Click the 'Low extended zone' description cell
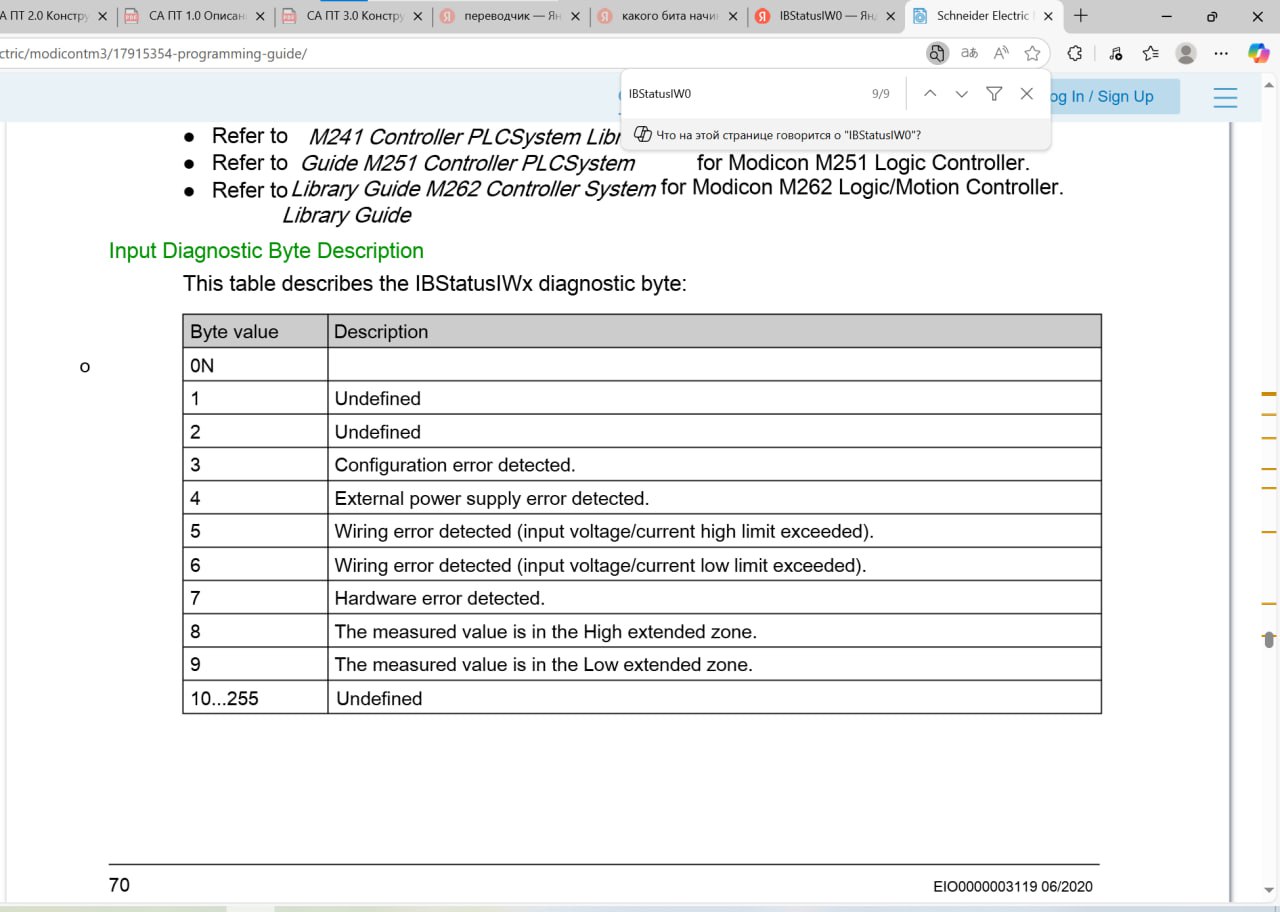The image size is (1280, 912). pyautogui.click(x=714, y=664)
